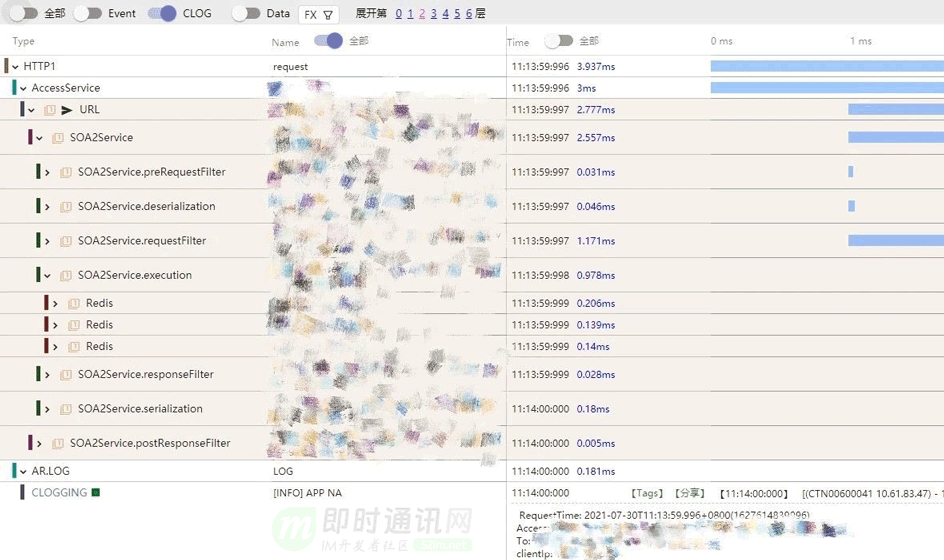Open the 【Tags】 link in CLOGGING row
Viewport: 944px width, 560px height.
point(647,493)
